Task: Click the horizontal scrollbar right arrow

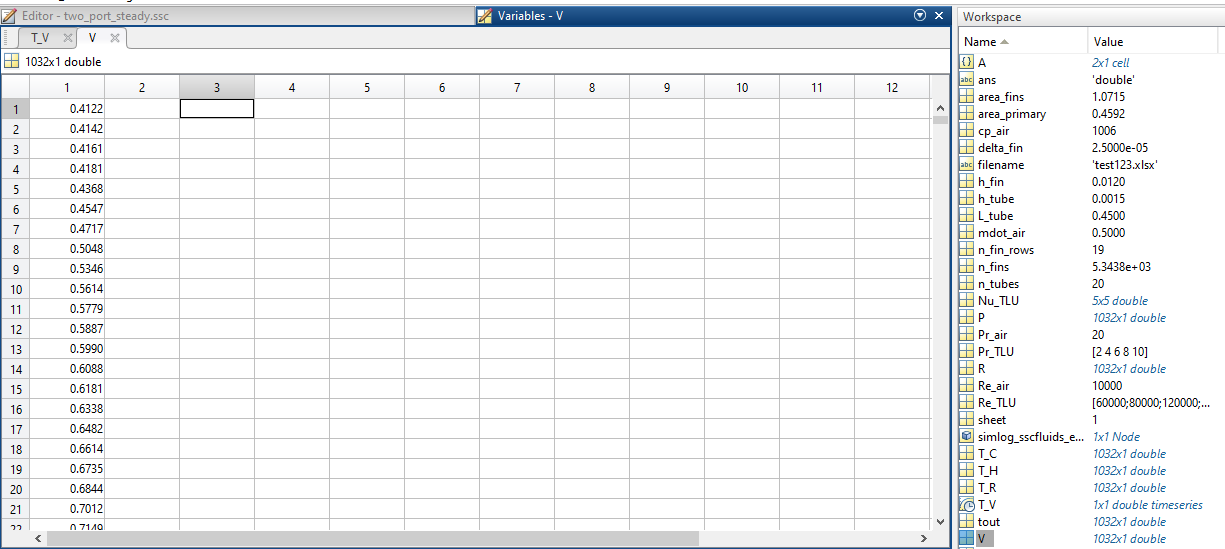Action: click(922, 538)
